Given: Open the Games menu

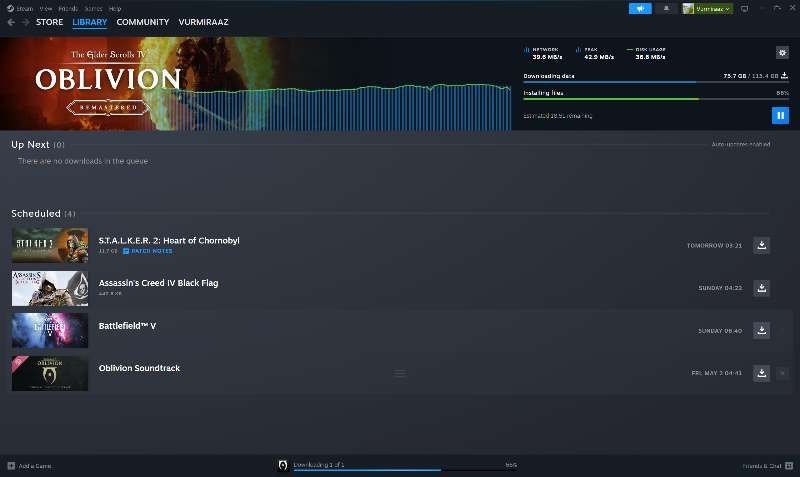Looking at the screenshot, I should click(93, 9).
